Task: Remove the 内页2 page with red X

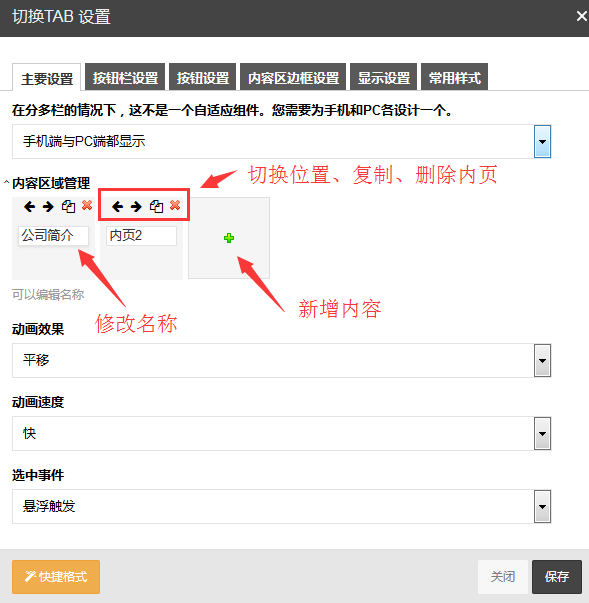Action: tap(175, 205)
